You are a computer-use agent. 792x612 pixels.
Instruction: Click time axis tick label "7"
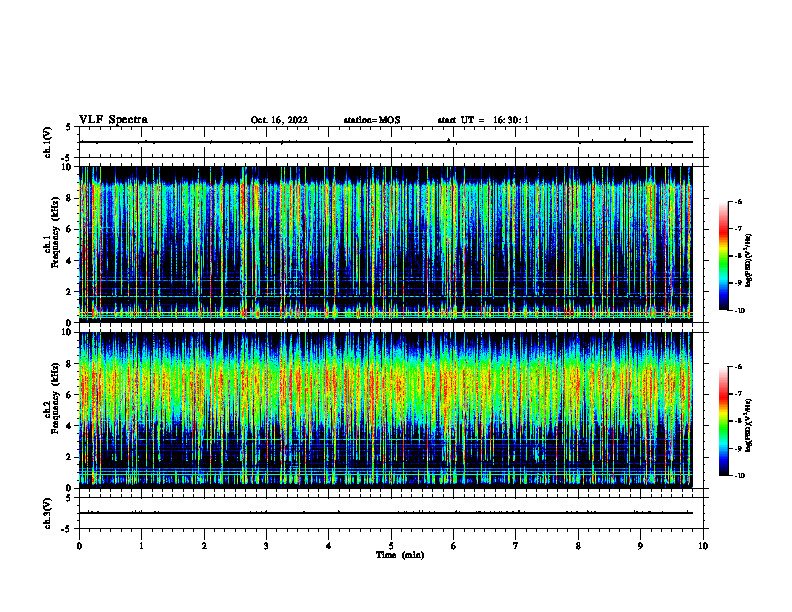point(516,546)
